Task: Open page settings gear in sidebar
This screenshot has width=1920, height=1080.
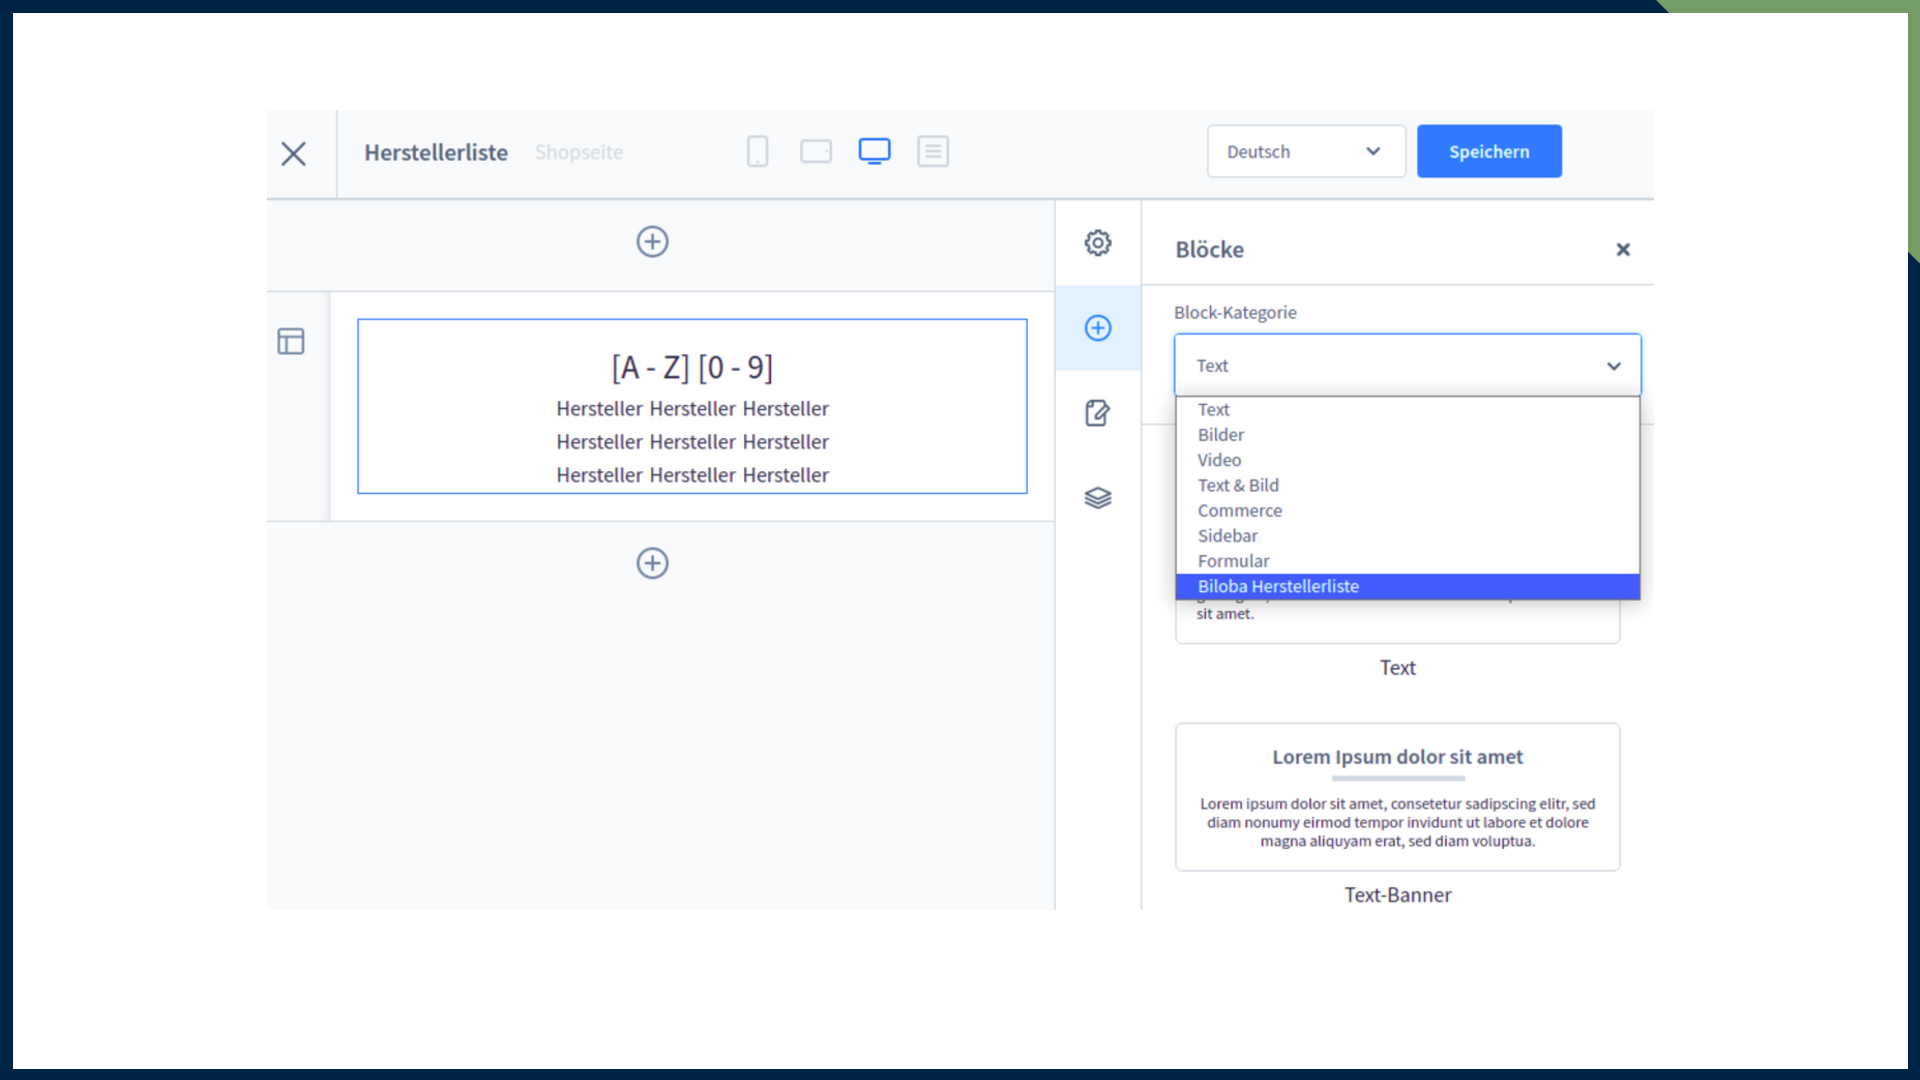Action: pyautogui.click(x=1098, y=243)
